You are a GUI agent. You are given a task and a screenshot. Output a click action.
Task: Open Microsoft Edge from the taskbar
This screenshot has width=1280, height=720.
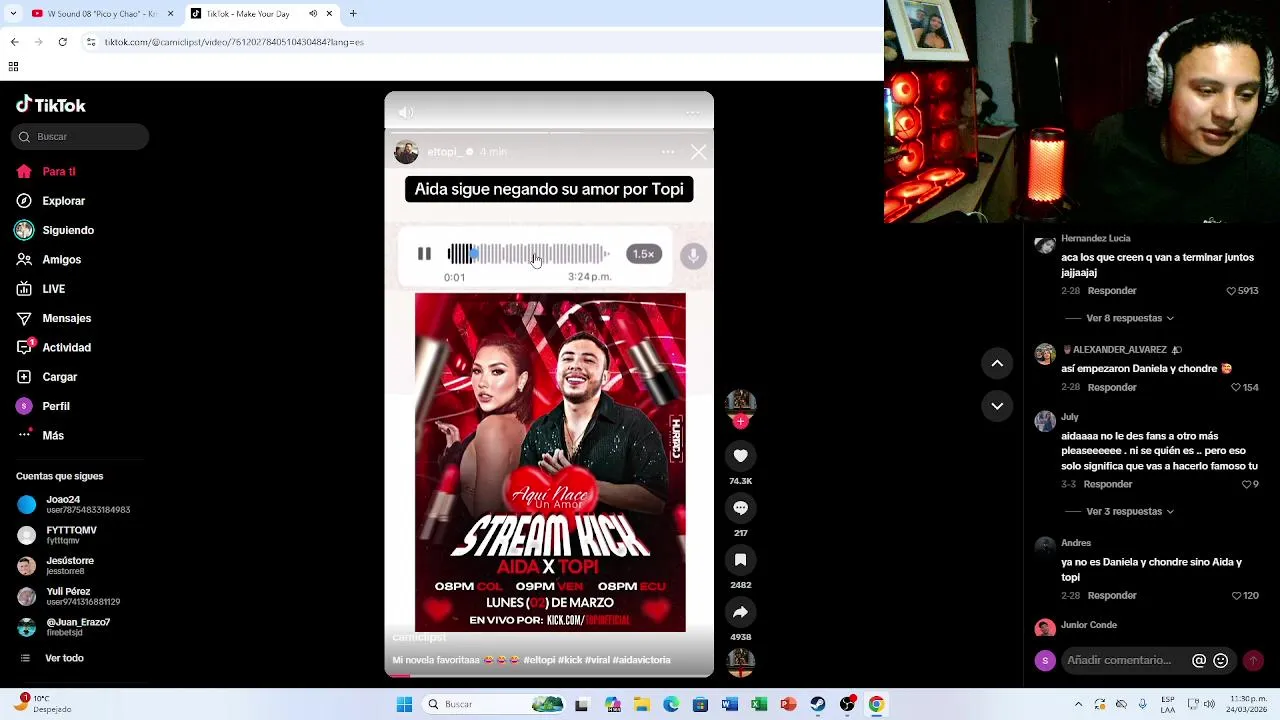point(671,704)
